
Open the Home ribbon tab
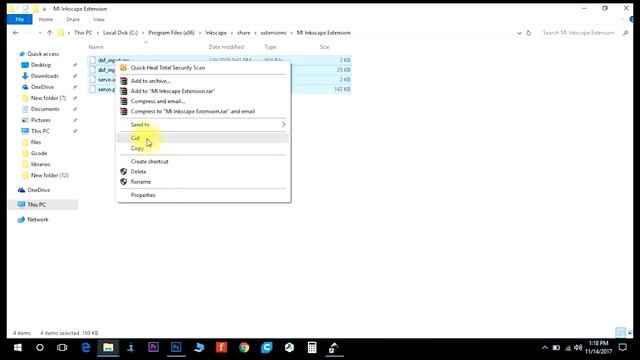pos(46,19)
